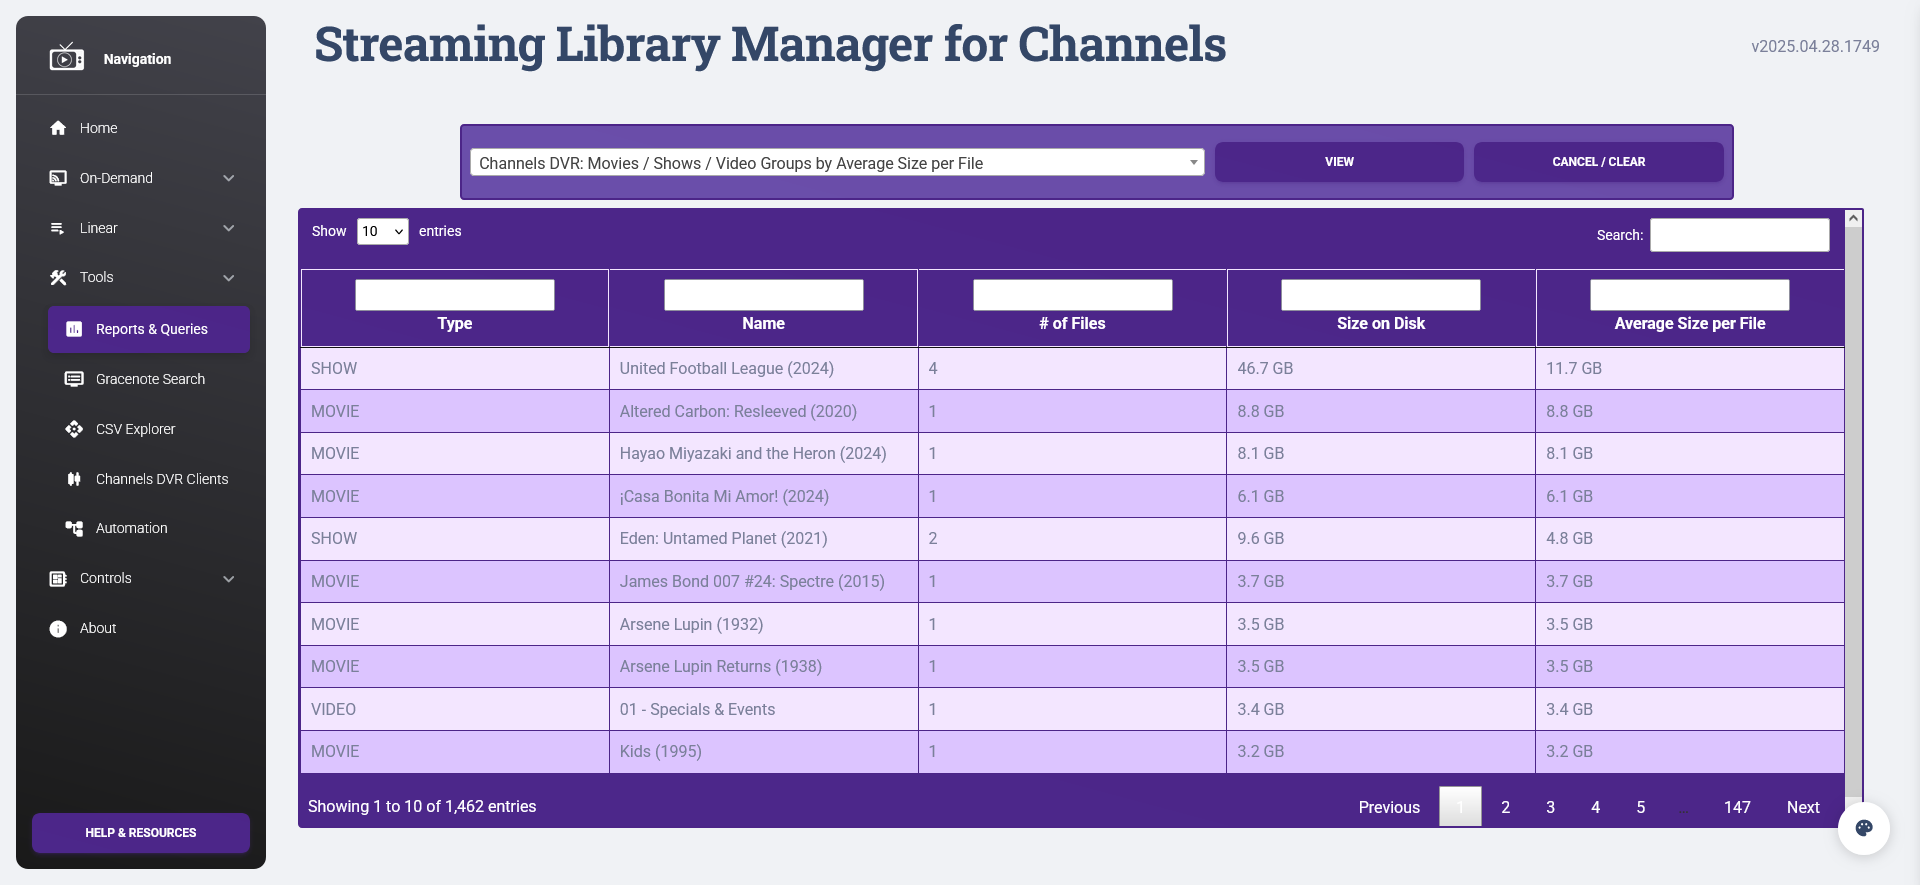Sort by Average Size per File header
Screen dimensions: 1920x885
point(1689,324)
